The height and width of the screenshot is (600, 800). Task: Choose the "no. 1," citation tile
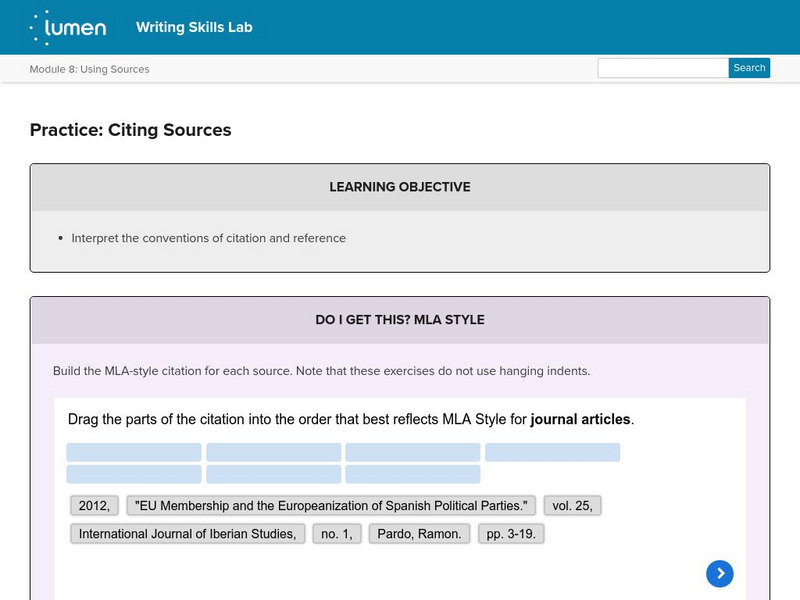(336, 534)
